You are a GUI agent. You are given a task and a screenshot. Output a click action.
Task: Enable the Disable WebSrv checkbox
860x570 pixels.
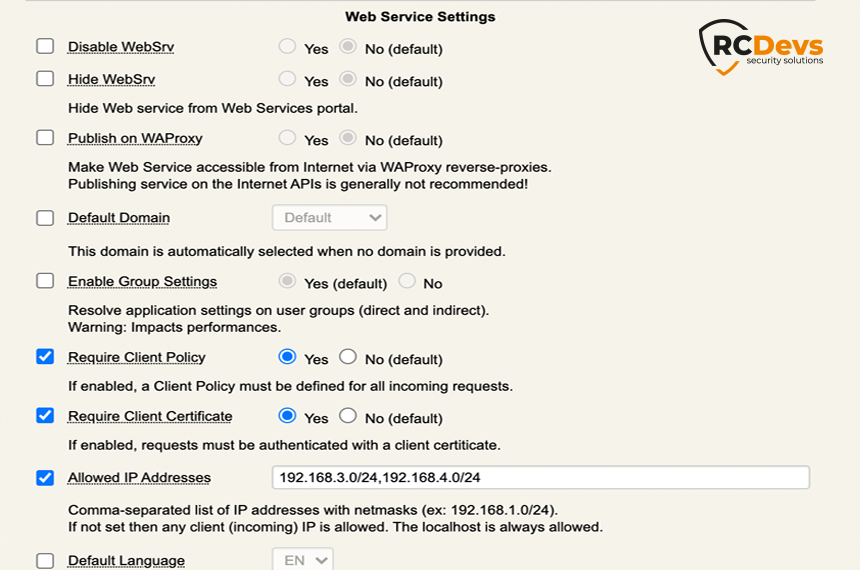click(x=45, y=47)
